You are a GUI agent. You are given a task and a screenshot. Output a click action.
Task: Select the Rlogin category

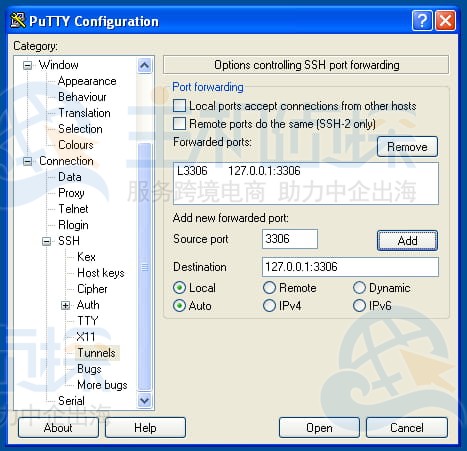coord(73,225)
